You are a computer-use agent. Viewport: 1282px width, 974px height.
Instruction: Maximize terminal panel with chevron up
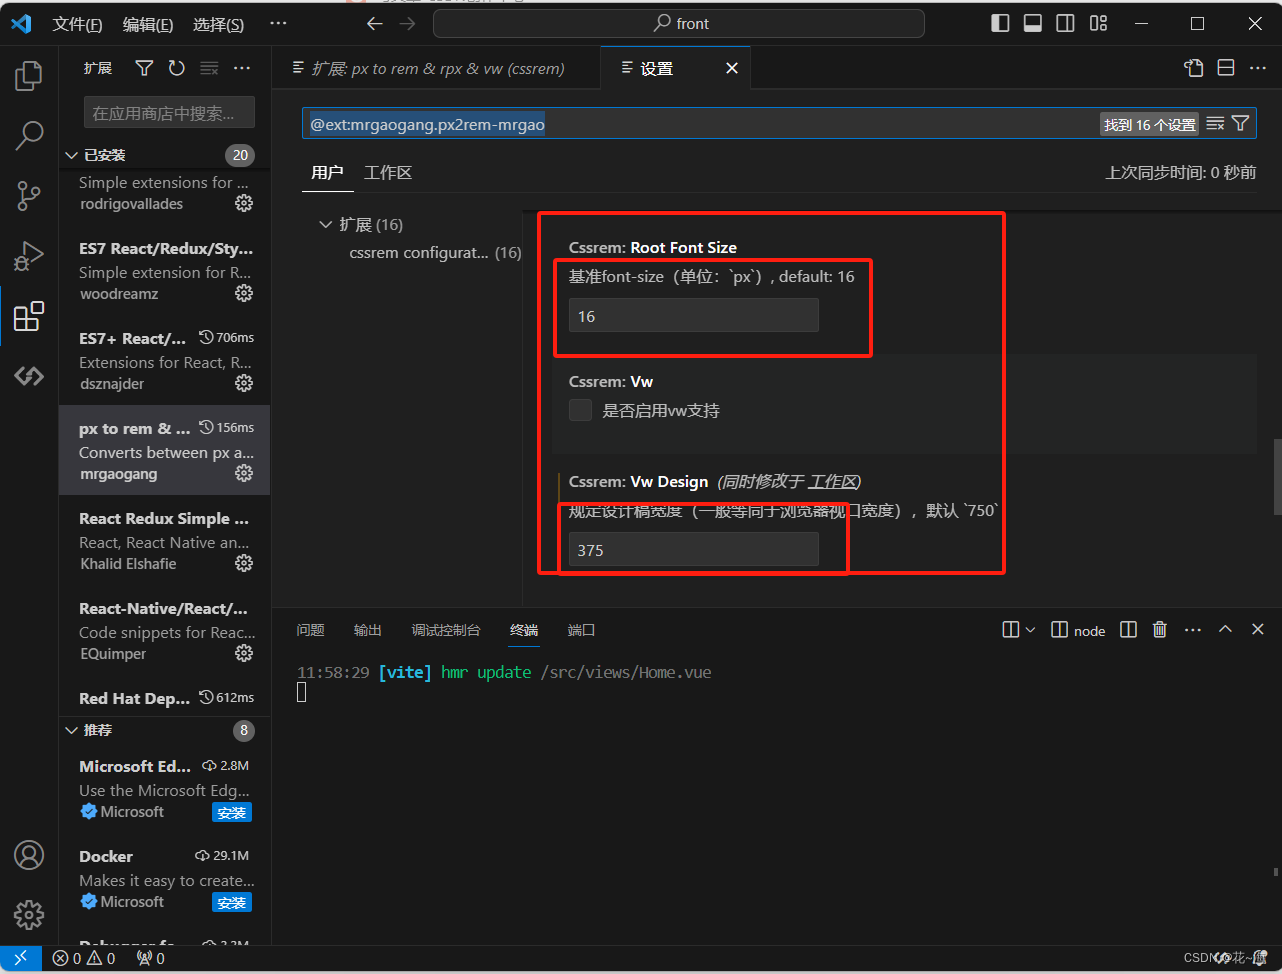coord(1225,630)
